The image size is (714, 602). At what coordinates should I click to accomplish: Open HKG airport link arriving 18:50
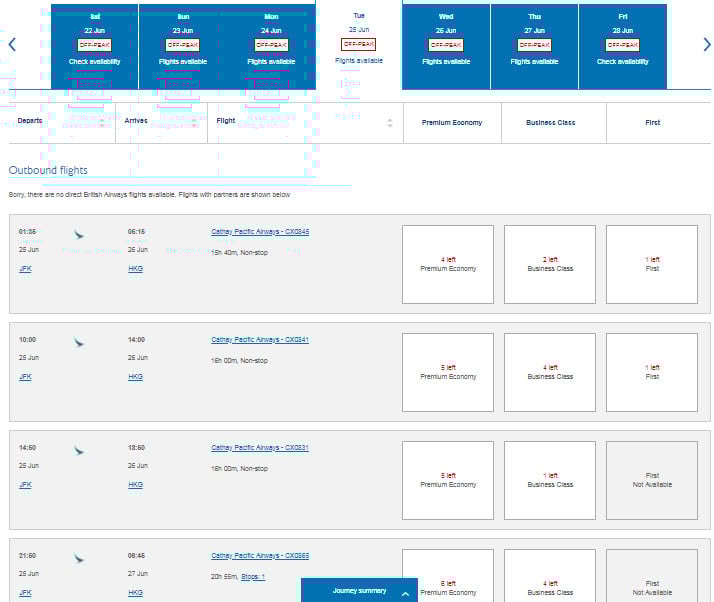pos(135,485)
